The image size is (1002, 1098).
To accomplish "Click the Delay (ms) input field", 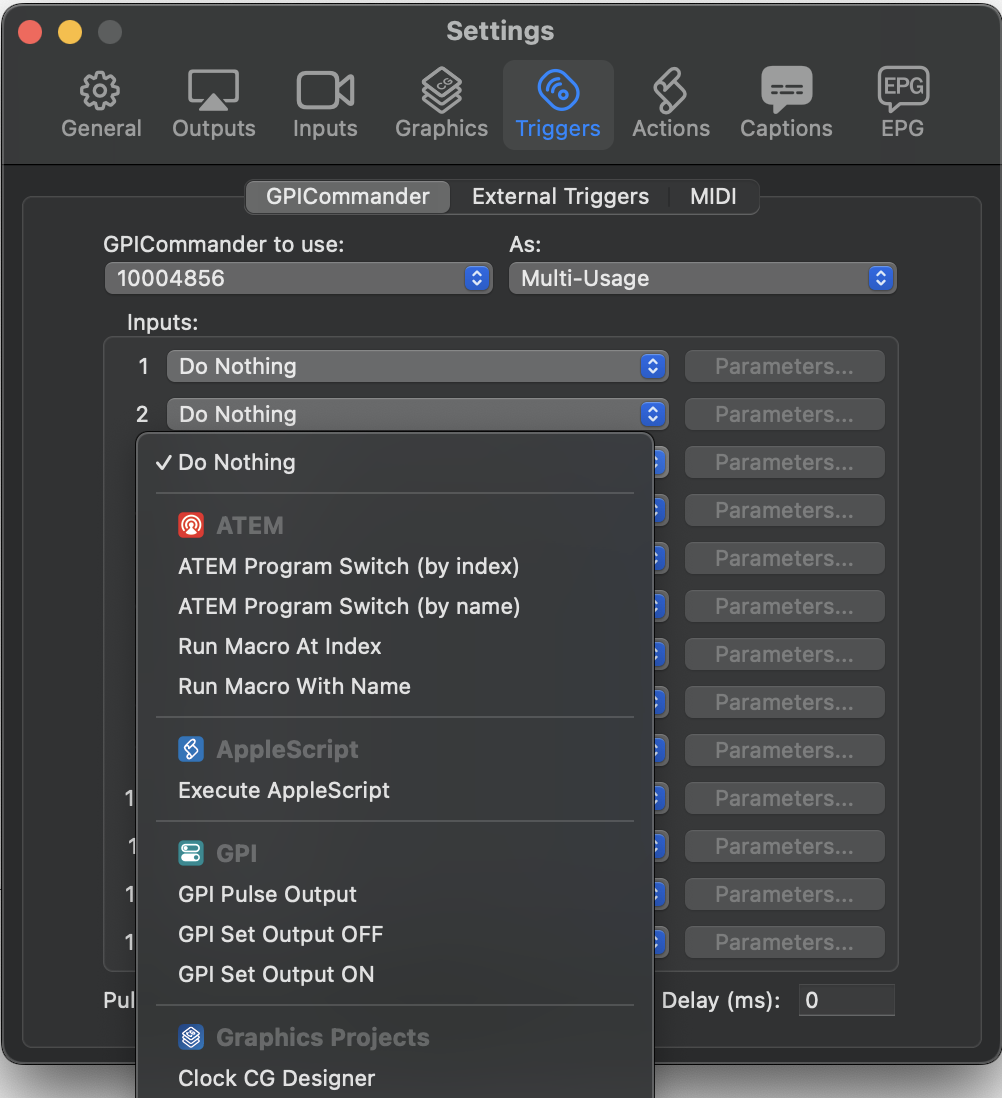I will [x=847, y=1000].
